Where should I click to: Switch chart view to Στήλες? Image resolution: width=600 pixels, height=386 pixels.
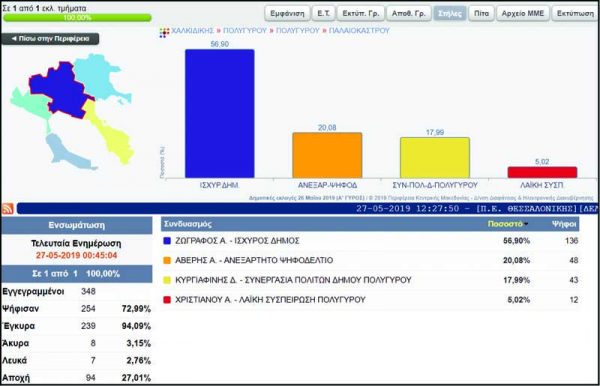[x=450, y=13]
